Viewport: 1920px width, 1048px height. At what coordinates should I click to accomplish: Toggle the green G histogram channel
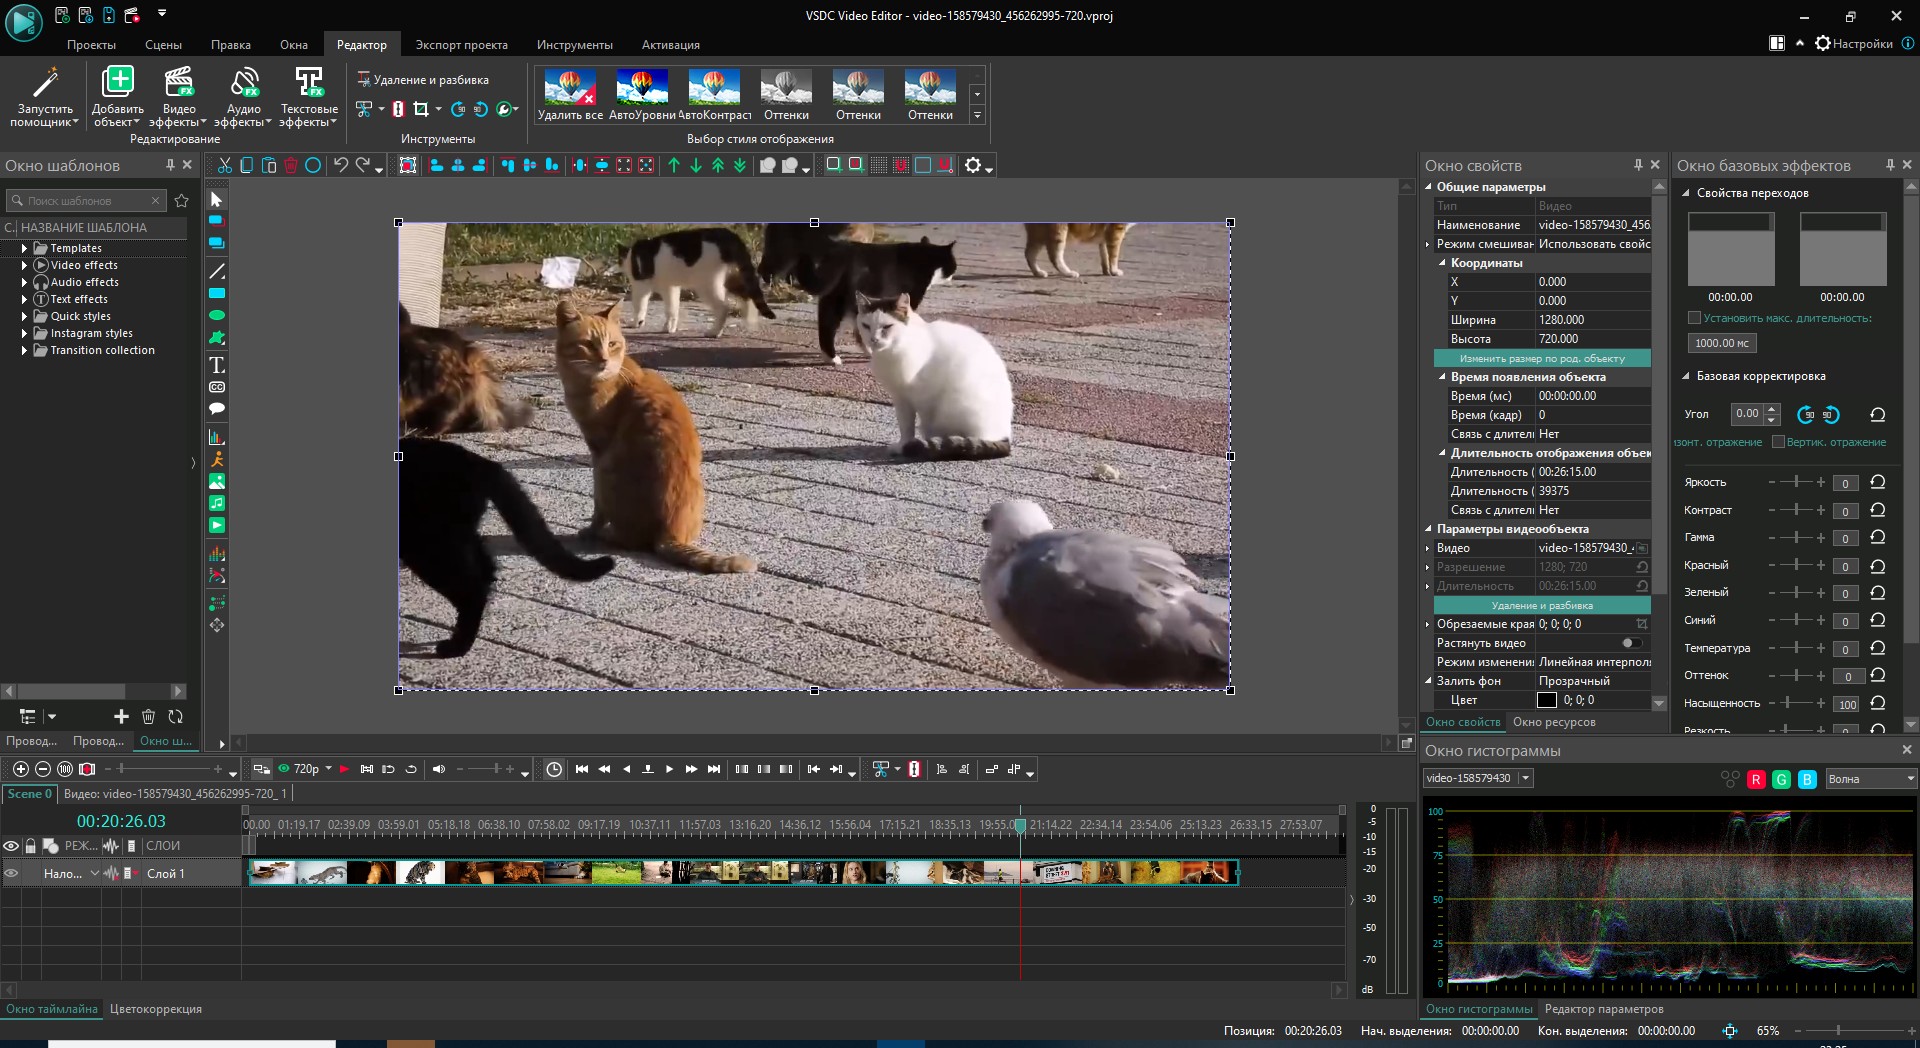1781,780
